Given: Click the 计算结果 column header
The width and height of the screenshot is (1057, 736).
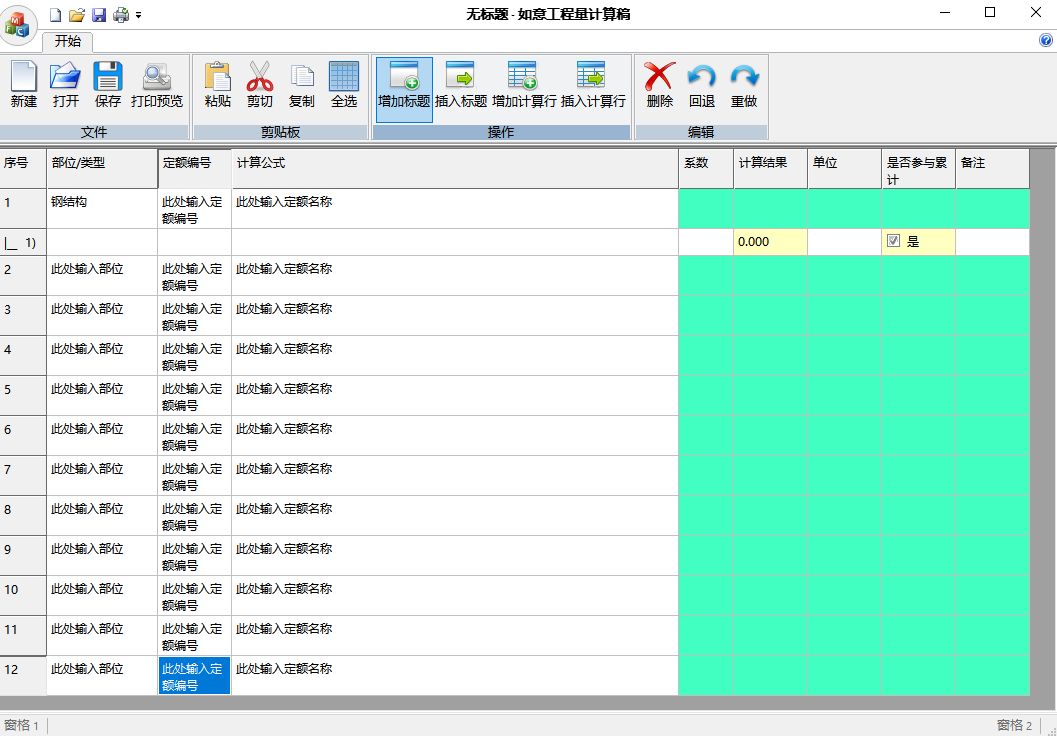Looking at the screenshot, I should (771, 168).
